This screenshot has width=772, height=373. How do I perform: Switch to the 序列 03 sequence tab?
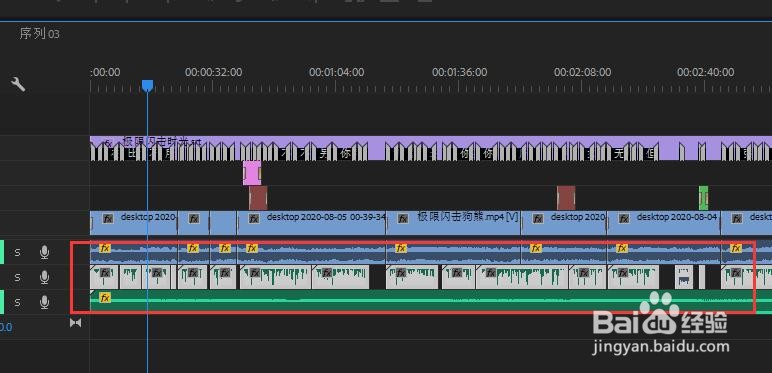tap(39, 33)
